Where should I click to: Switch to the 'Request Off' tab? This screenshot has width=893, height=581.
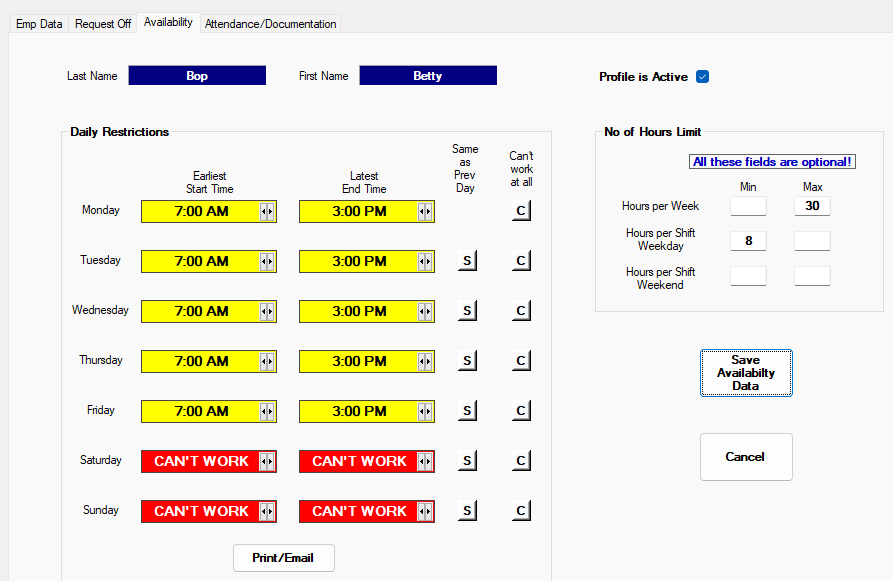102,23
